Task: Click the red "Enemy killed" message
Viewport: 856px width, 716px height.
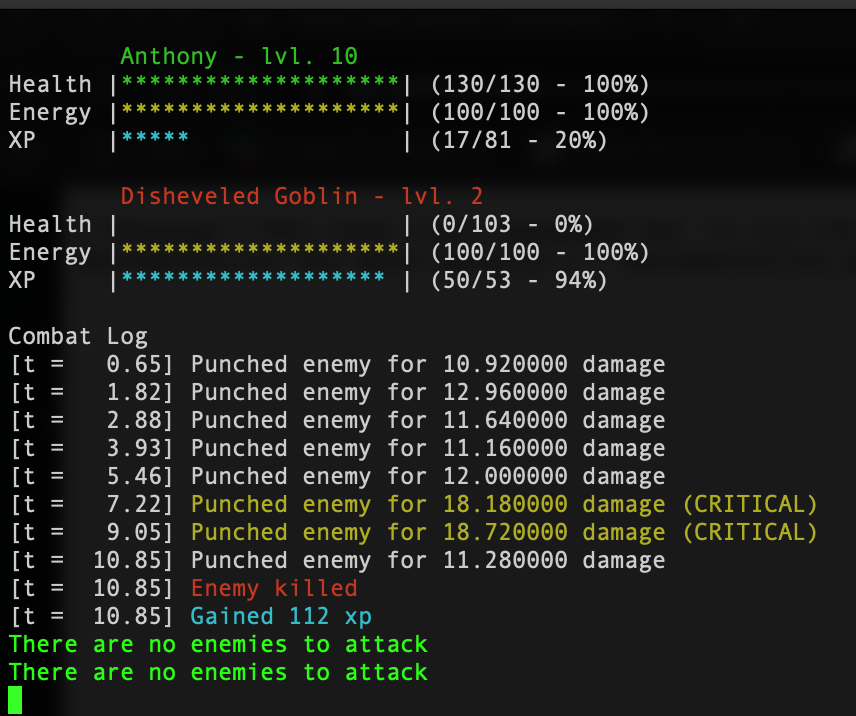Action: coord(274,588)
